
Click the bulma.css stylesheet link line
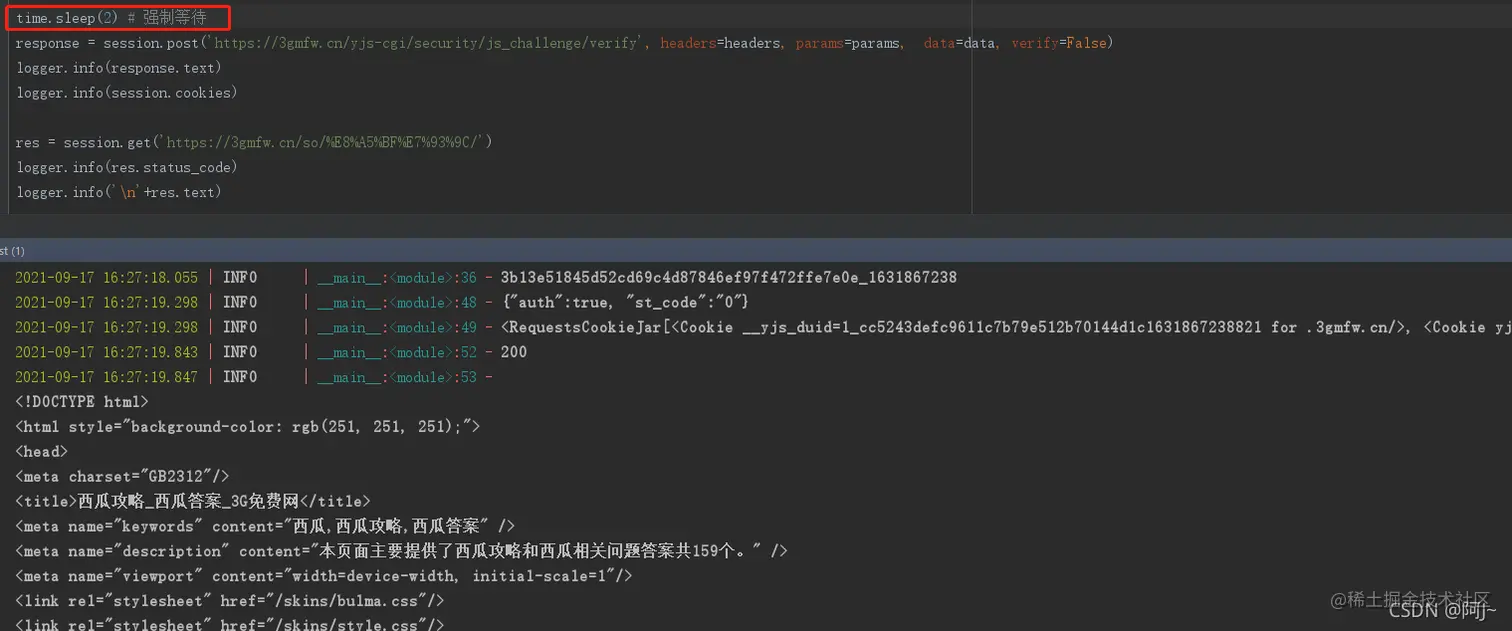click(230, 601)
